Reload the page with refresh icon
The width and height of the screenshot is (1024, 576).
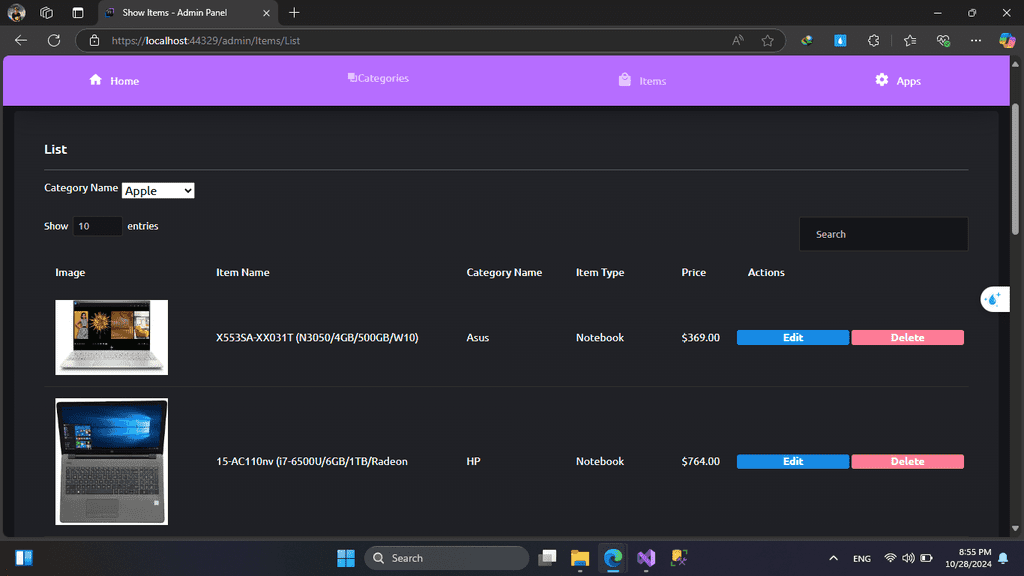coord(54,40)
